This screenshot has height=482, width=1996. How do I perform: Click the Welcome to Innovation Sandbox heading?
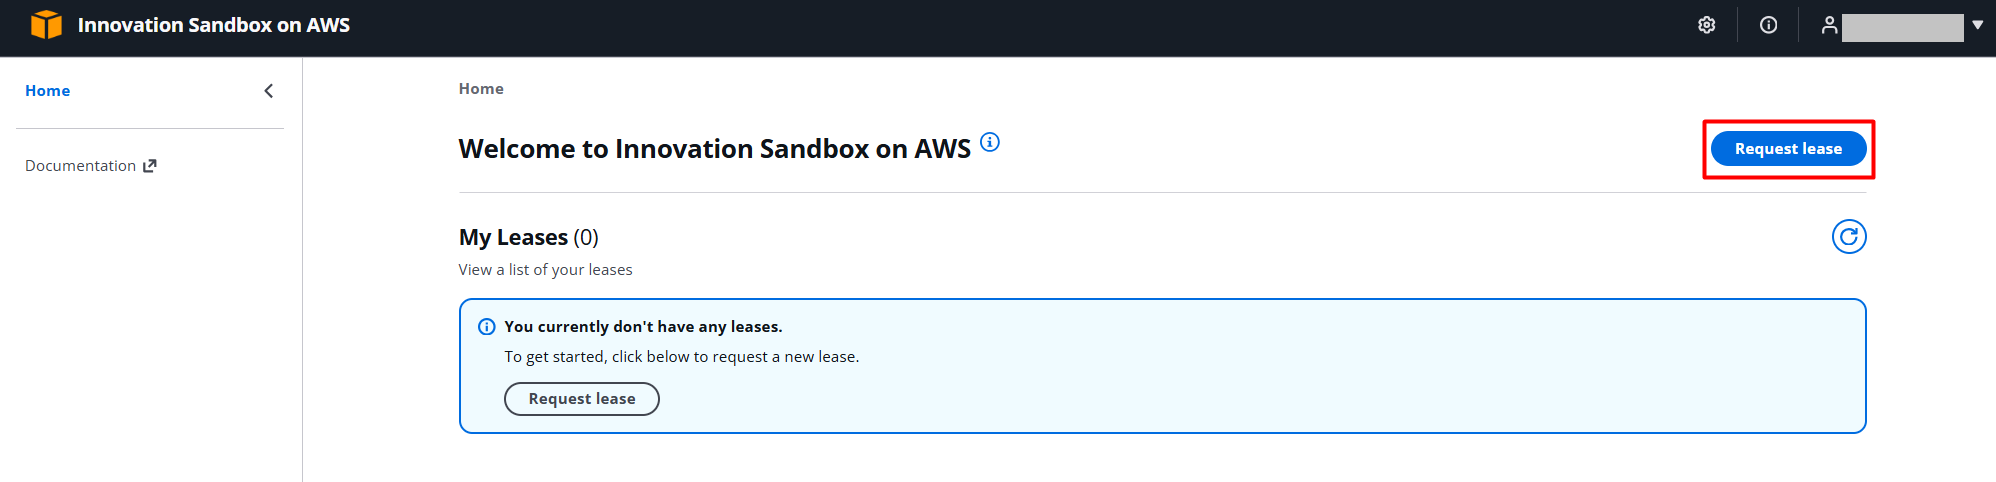point(714,149)
